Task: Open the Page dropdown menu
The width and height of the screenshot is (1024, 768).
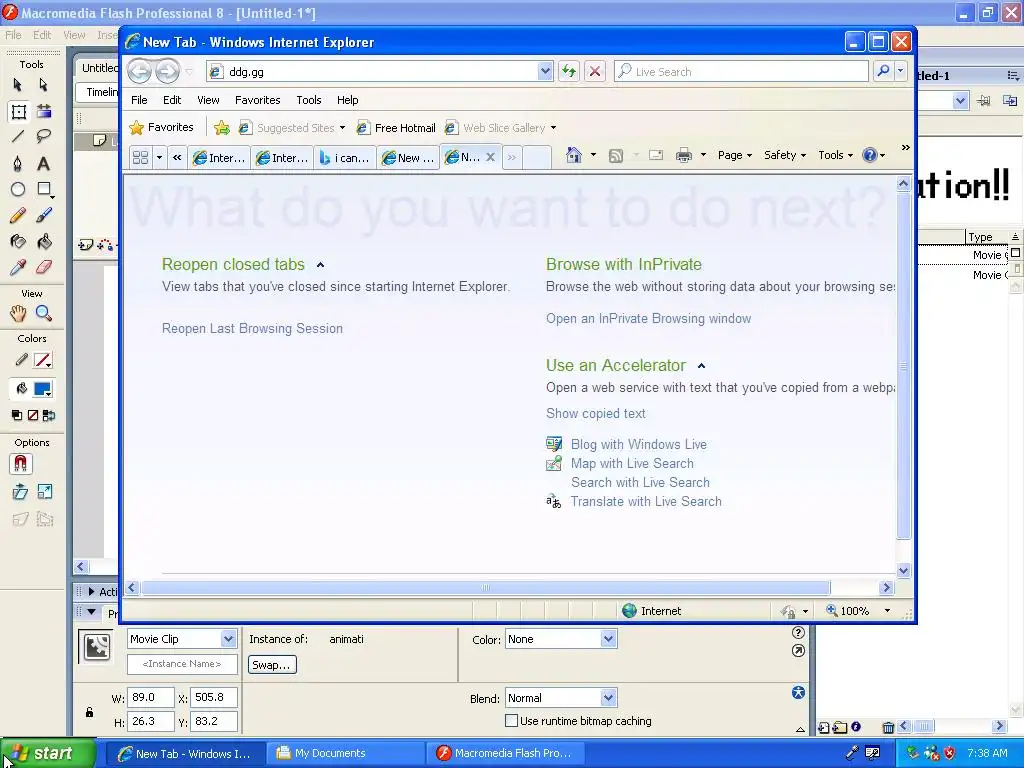Action: [x=735, y=155]
